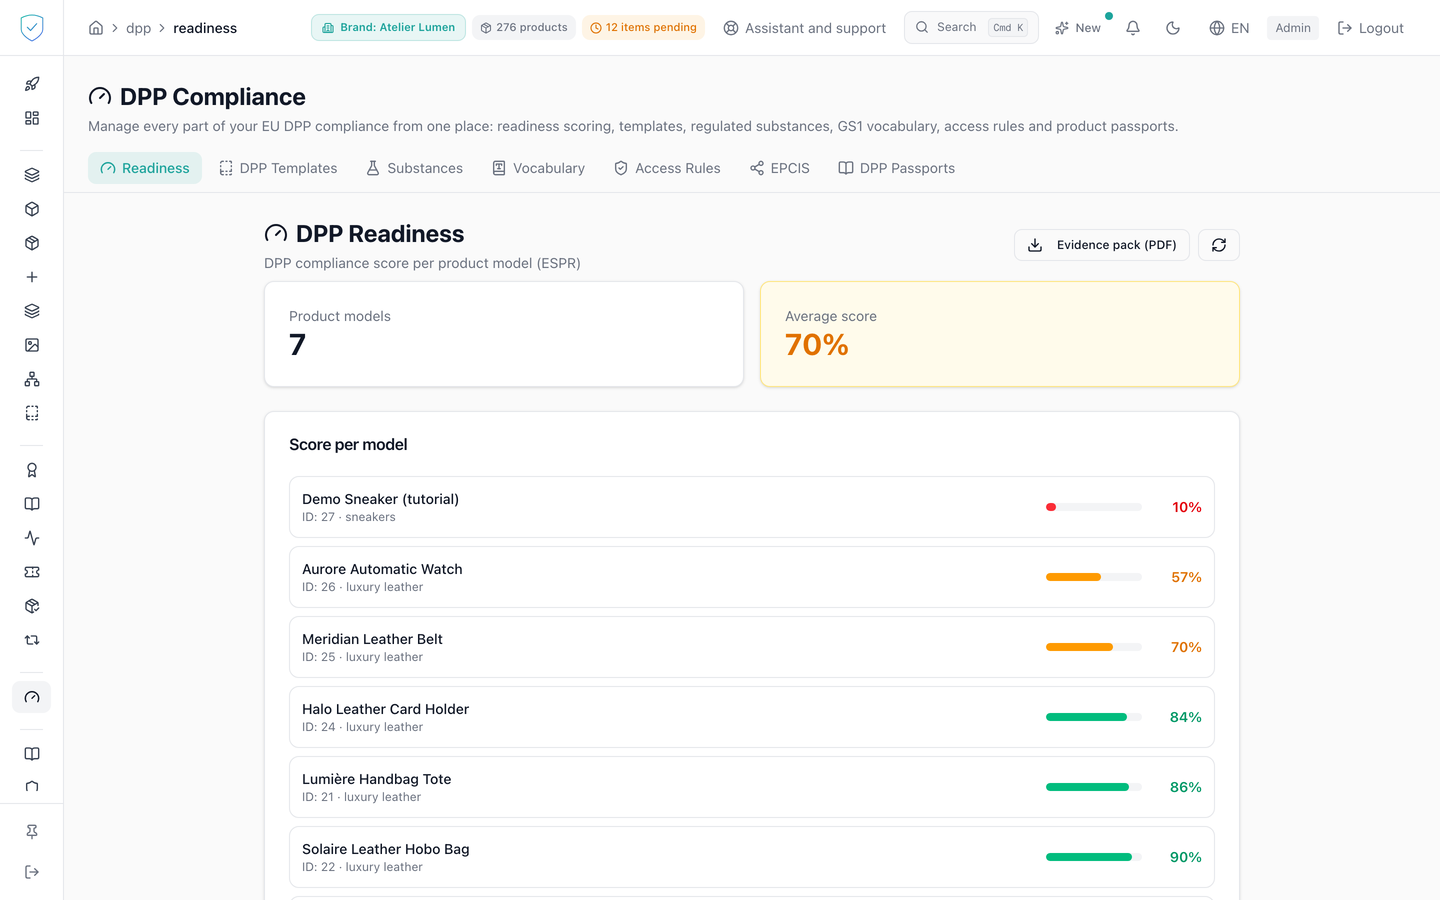This screenshot has width=1440, height=900.
Task: Open the DPP Passports tab
Action: coord(897,168)
